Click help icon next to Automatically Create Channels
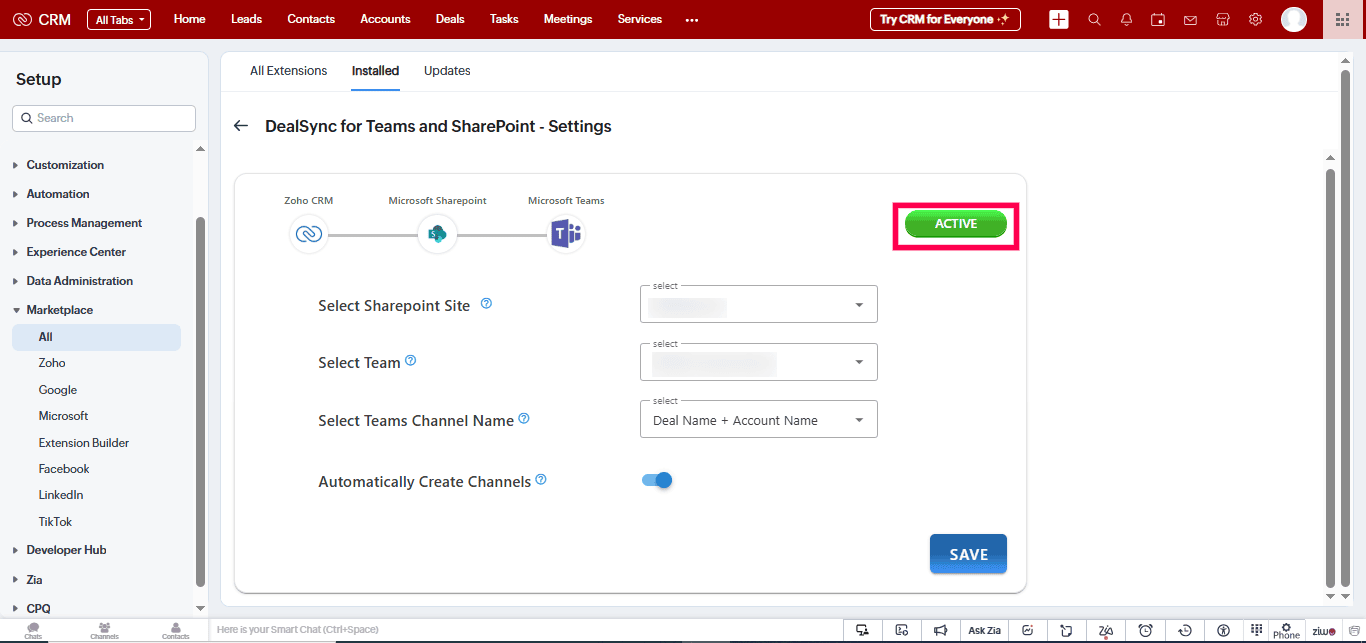 [x=541, y=479]
